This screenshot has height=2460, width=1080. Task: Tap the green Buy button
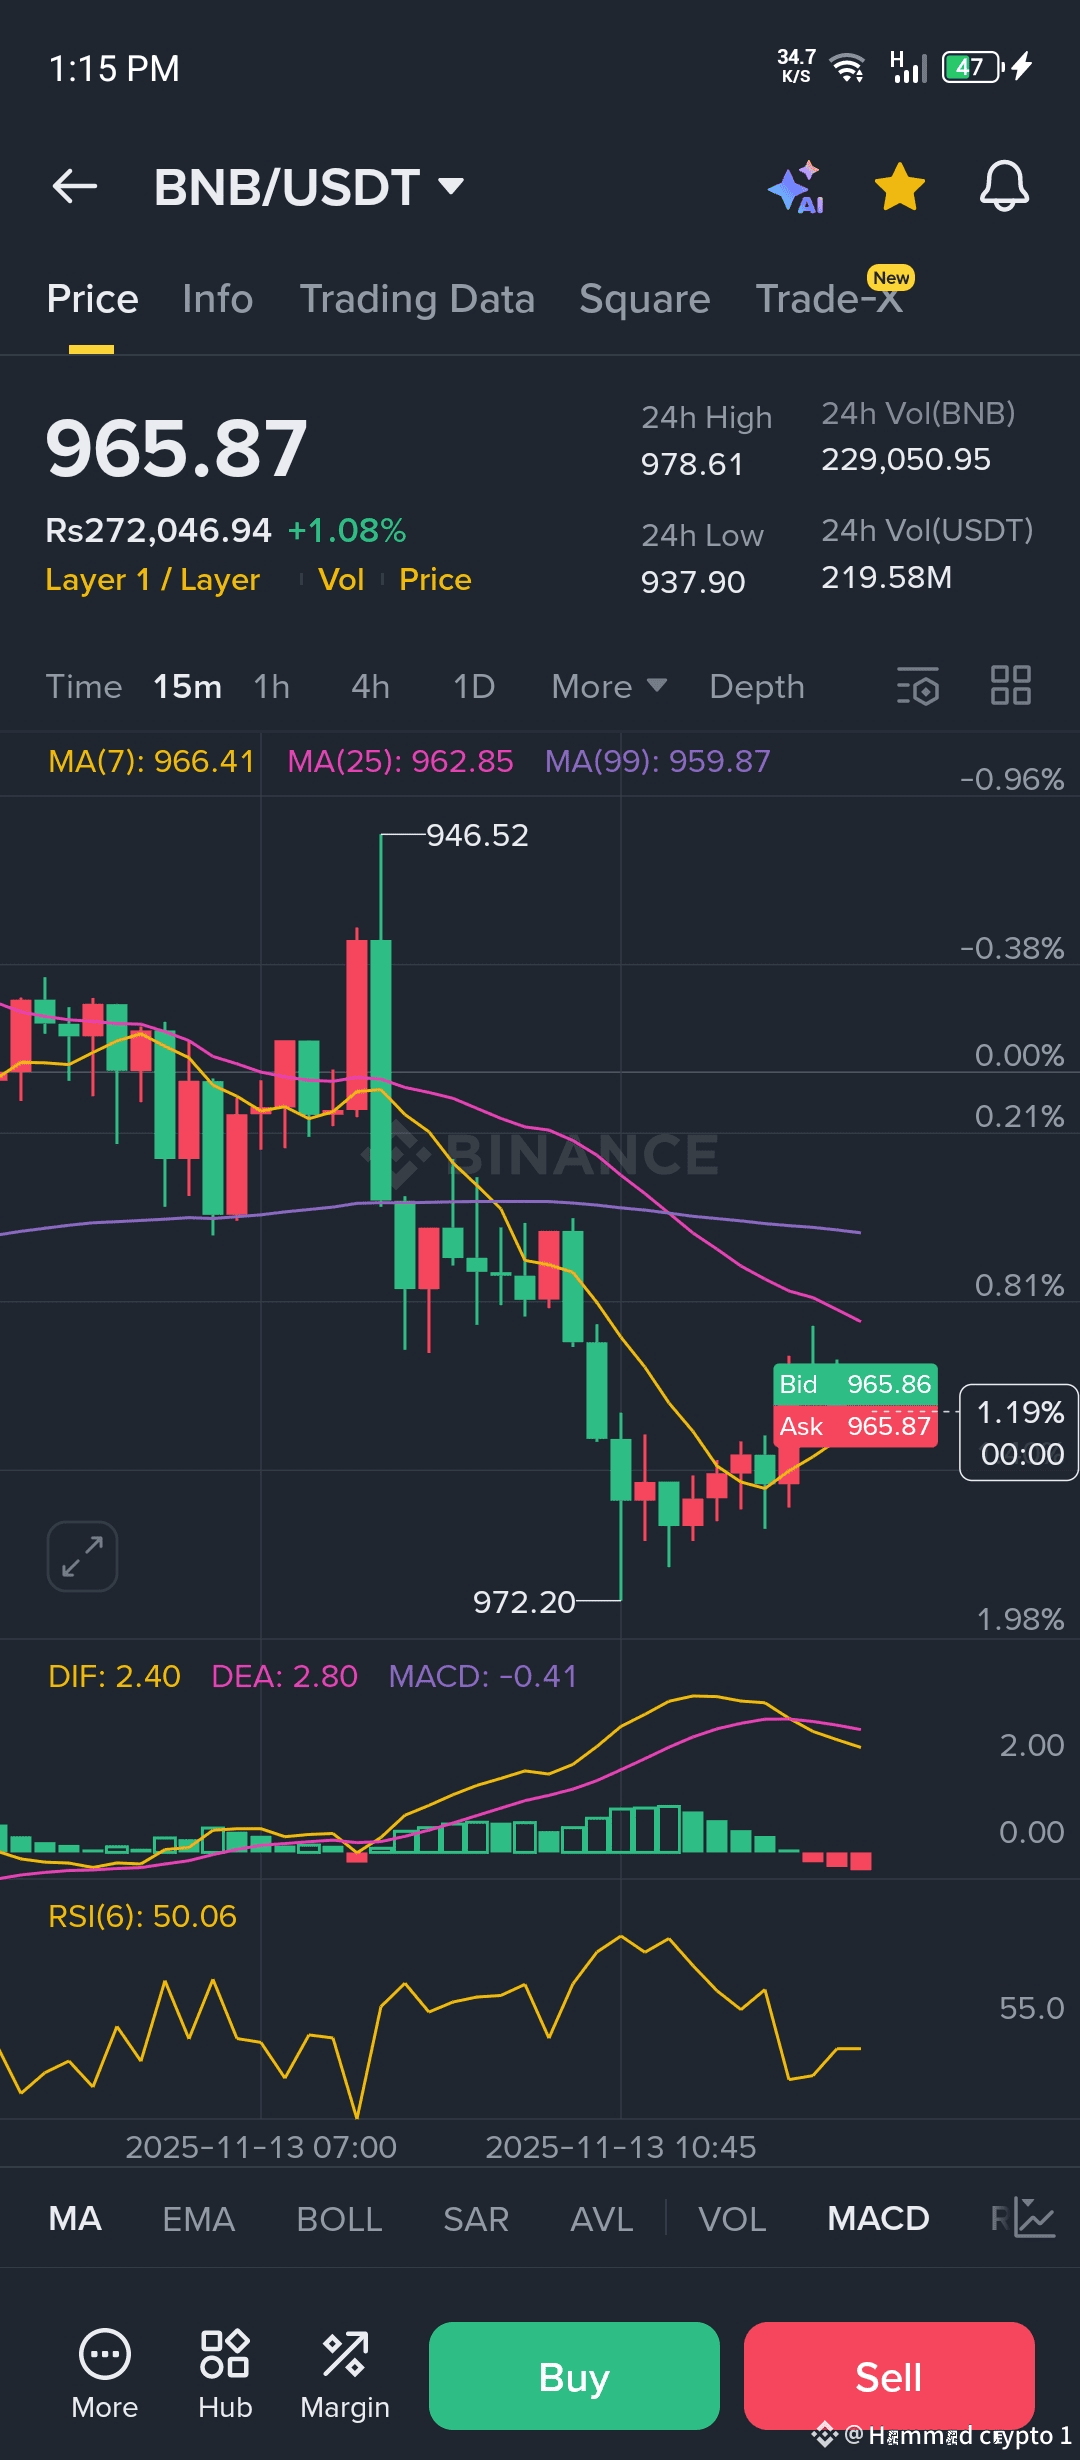(x=574, y=2376)
